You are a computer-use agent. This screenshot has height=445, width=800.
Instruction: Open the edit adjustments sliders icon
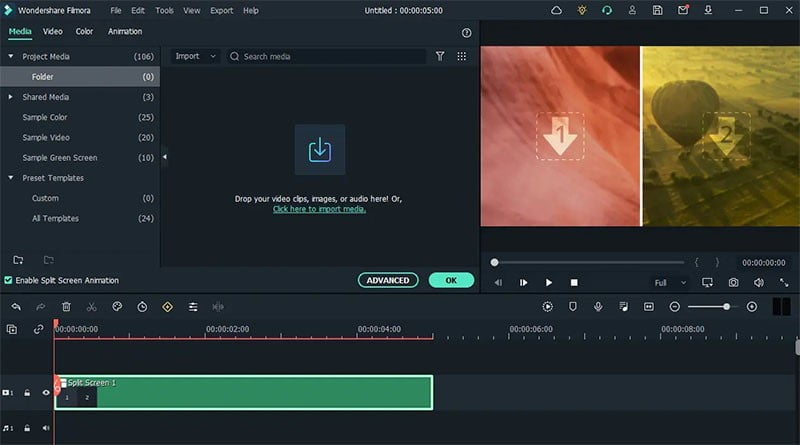(193, 307)
